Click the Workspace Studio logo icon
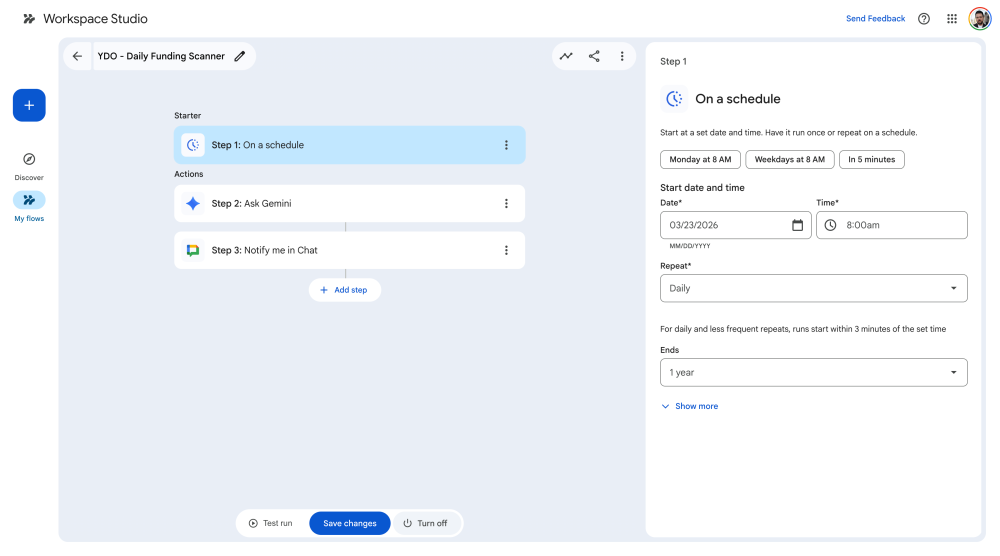1000x556 pixels. (29, 19)
